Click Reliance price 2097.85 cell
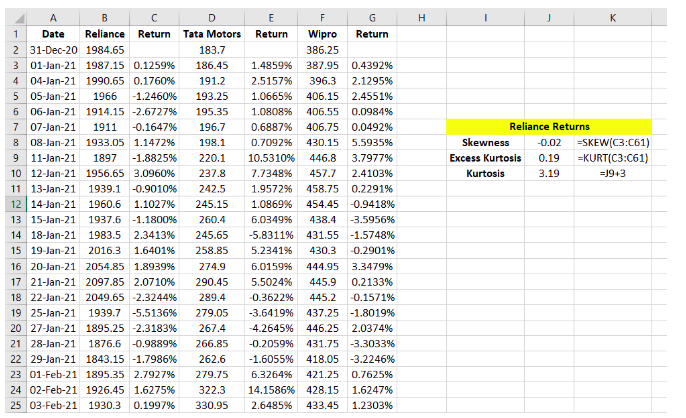686x418 pixels. pos(105,282)
